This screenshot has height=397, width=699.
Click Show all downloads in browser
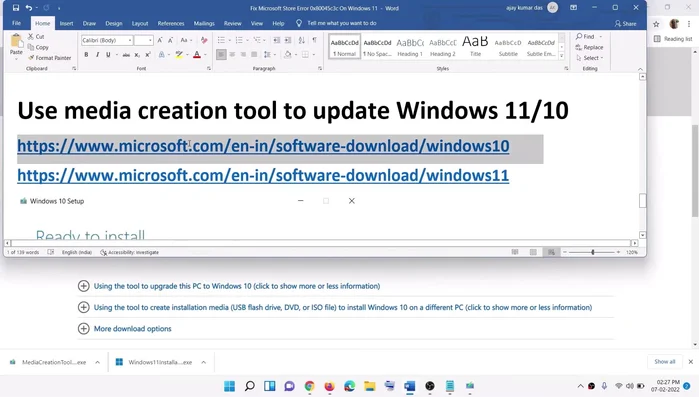665,362
